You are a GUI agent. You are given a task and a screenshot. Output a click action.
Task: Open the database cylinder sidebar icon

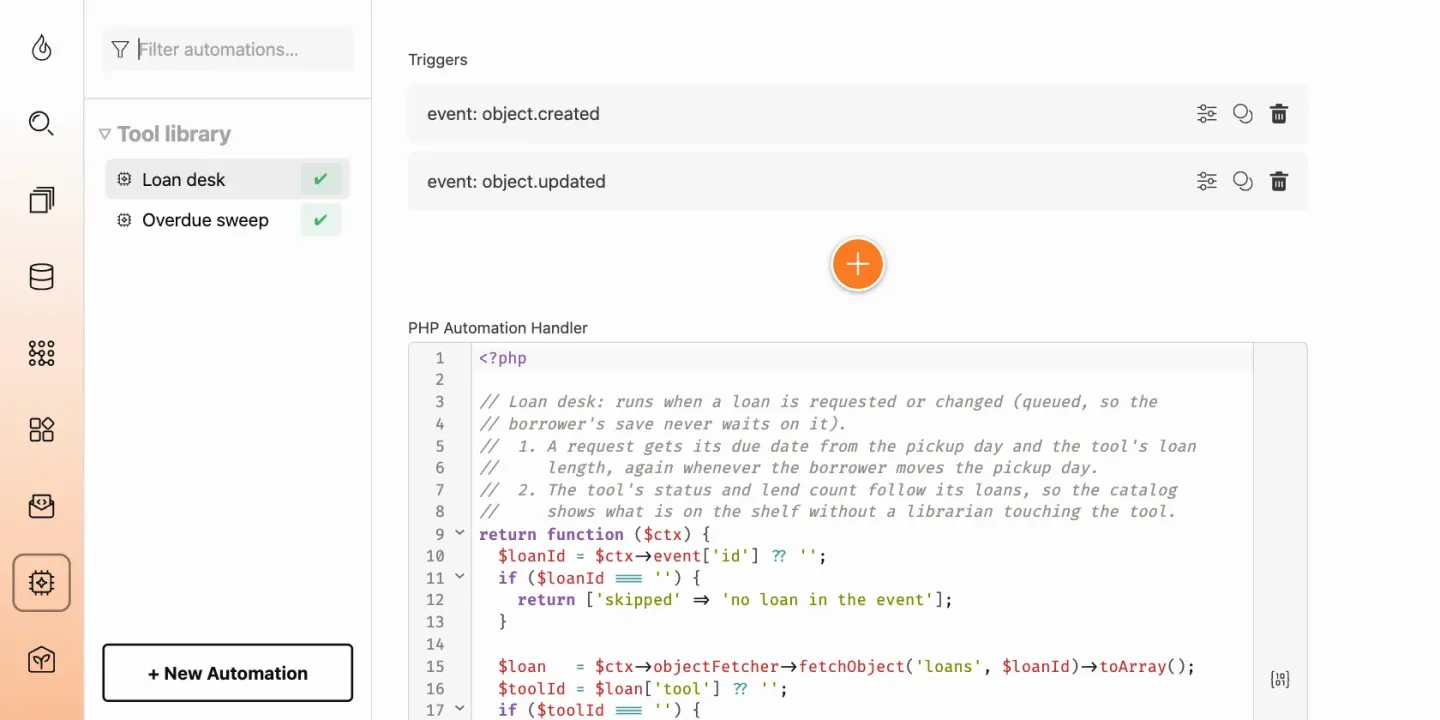[x=41, y=277]
